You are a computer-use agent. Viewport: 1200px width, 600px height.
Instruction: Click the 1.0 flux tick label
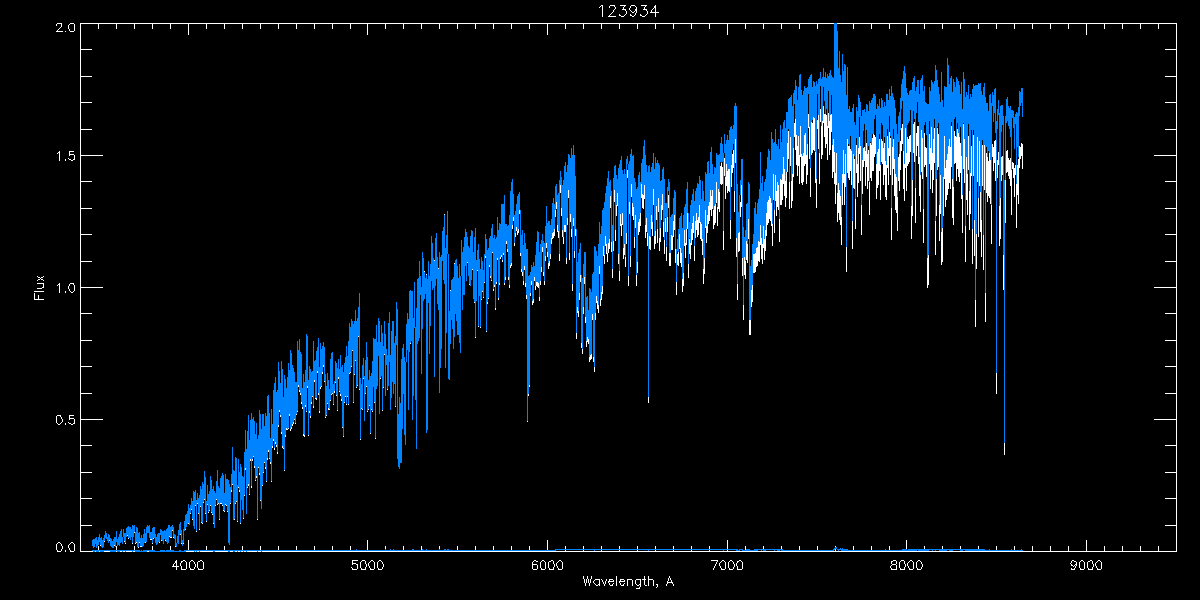point(65,288)
